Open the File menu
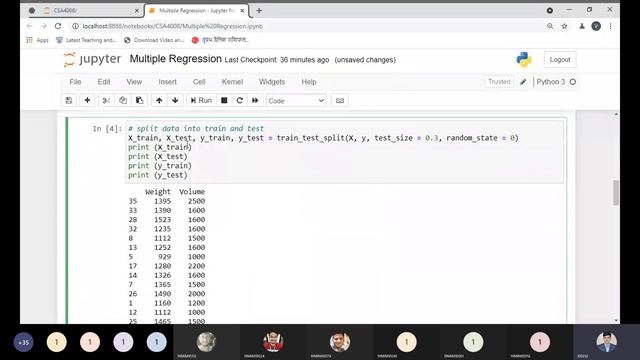The height and width of the screenshot is (360, 640). 75,82
